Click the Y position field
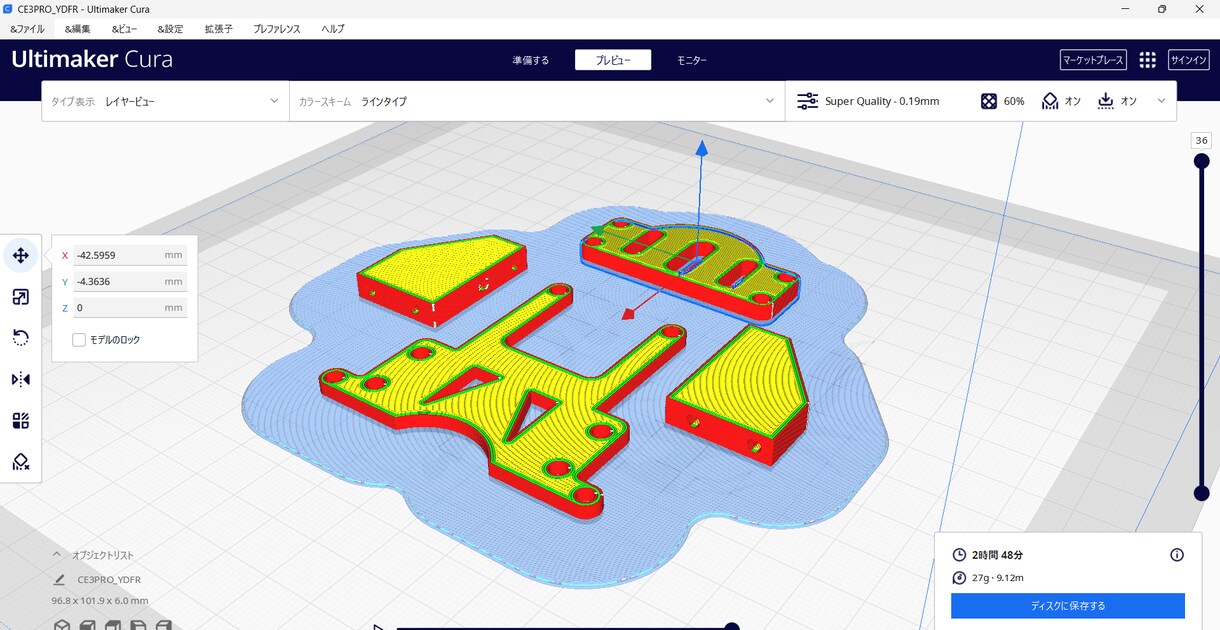 pos(130,282)
